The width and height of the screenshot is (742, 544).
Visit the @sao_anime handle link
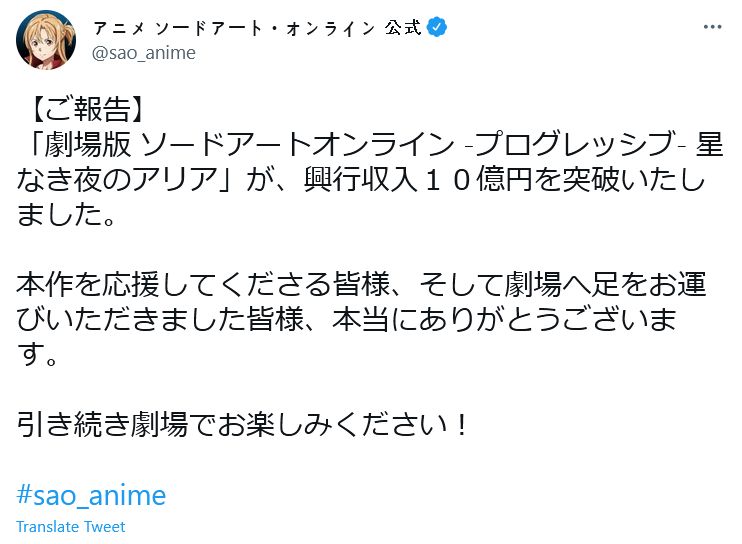[144, 53]
